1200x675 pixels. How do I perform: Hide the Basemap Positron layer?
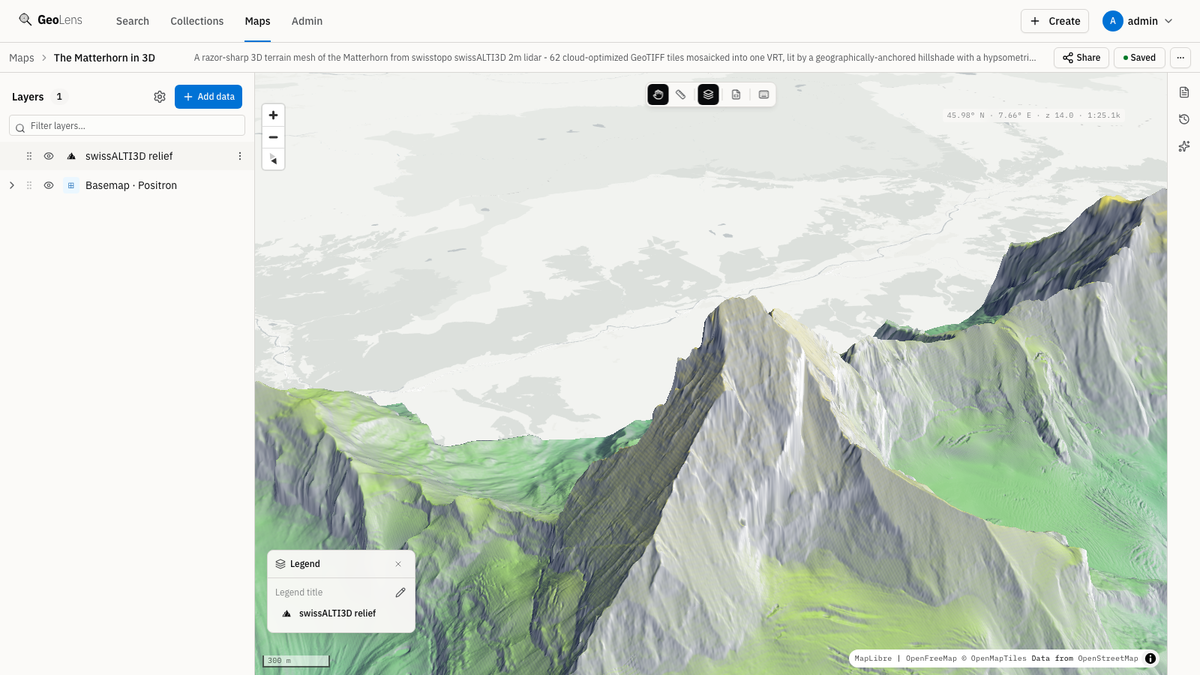[x=48, y=185]
